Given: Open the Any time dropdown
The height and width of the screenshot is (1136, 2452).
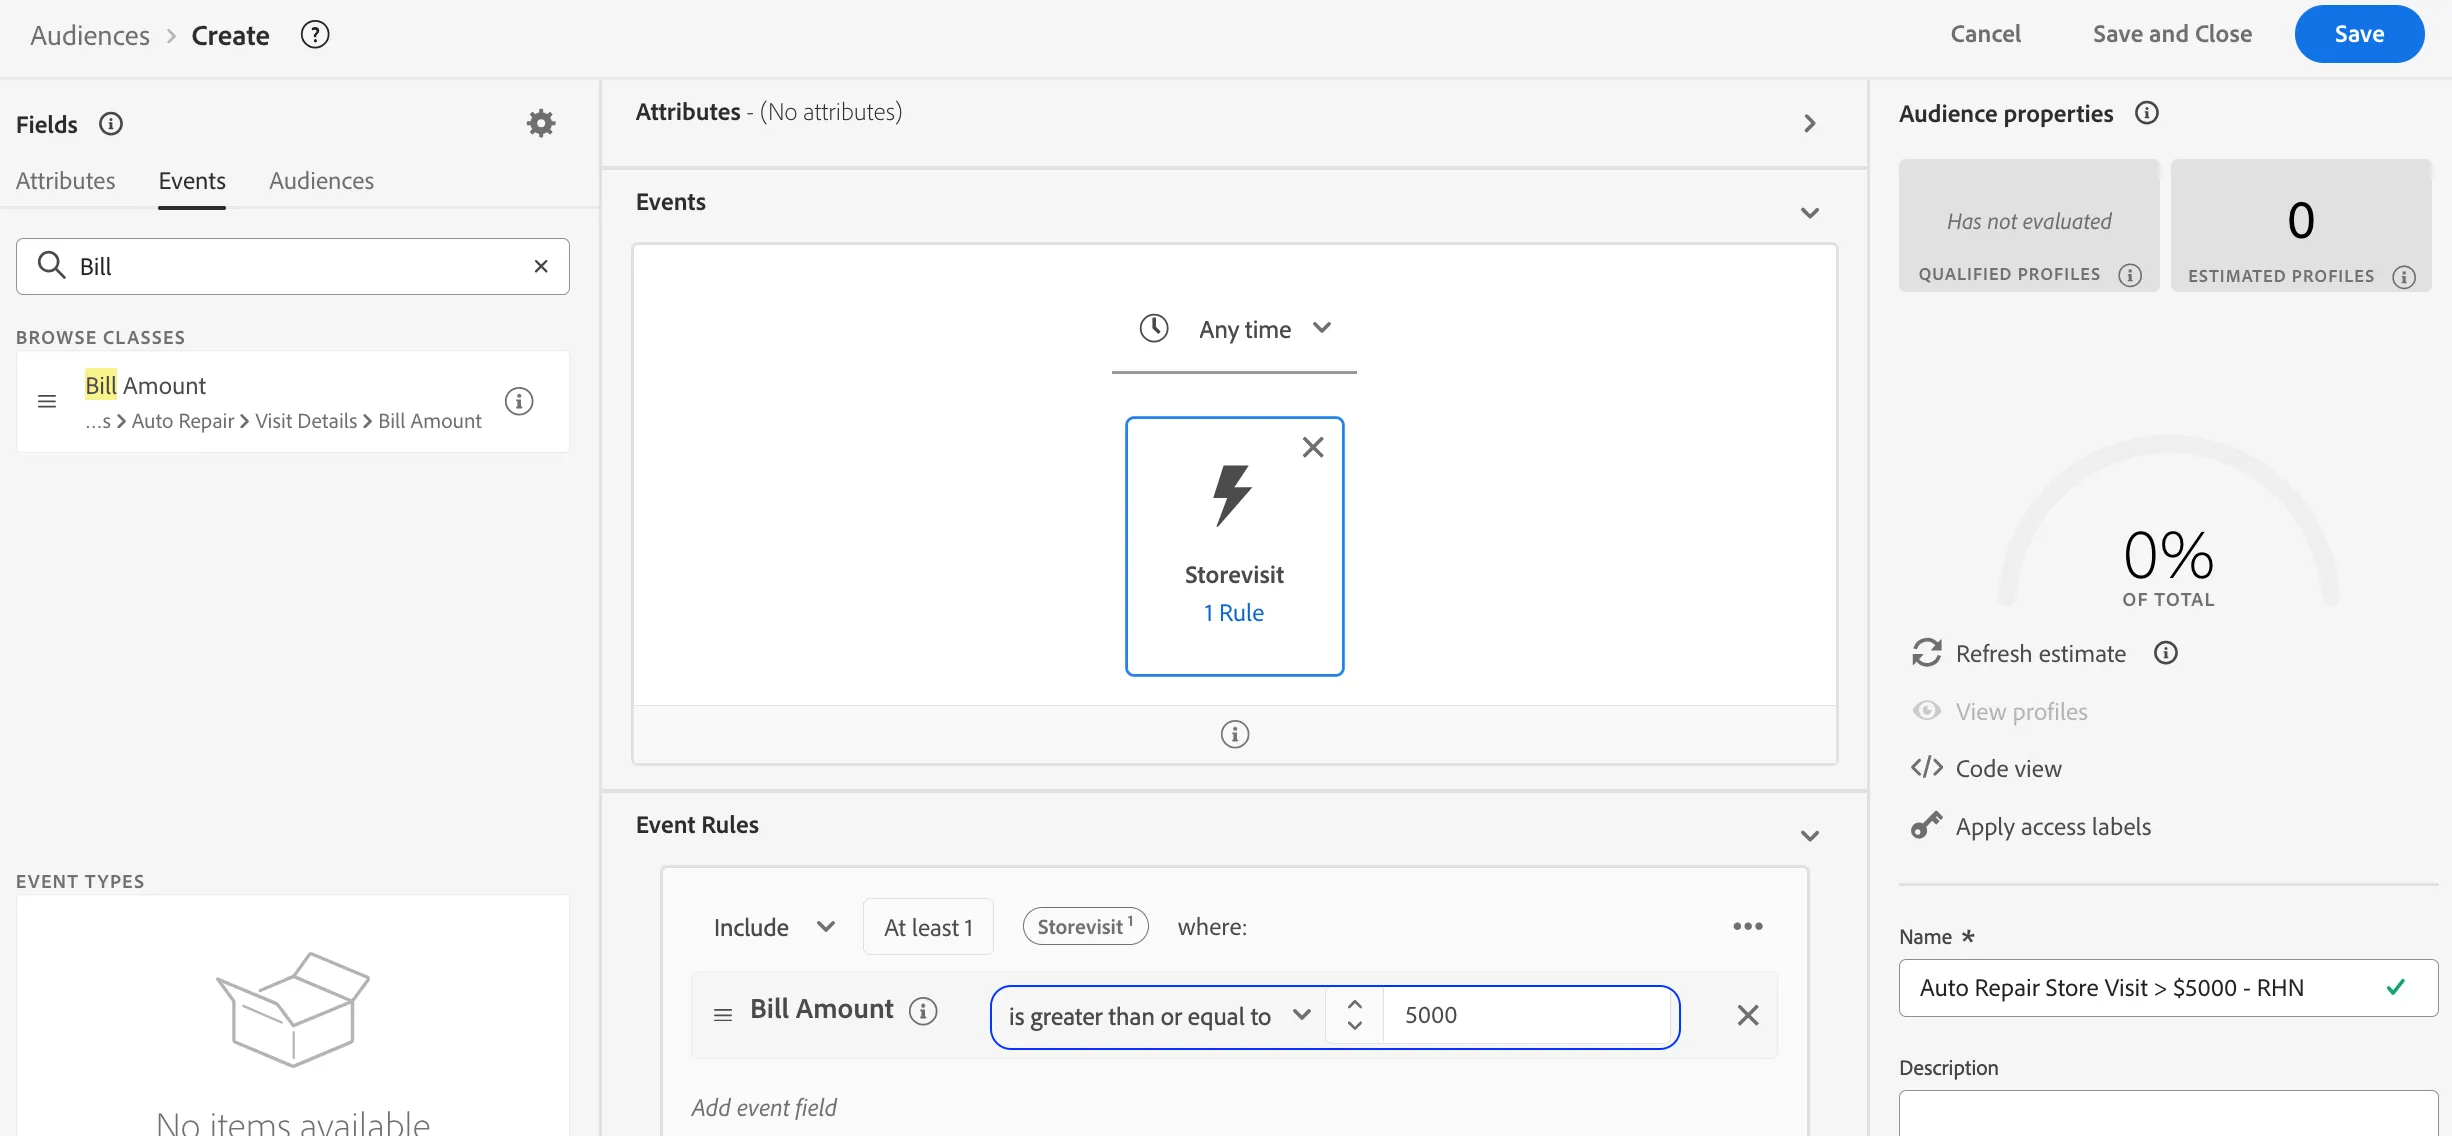Looking at the screenshot, I should pos(1236,329).
